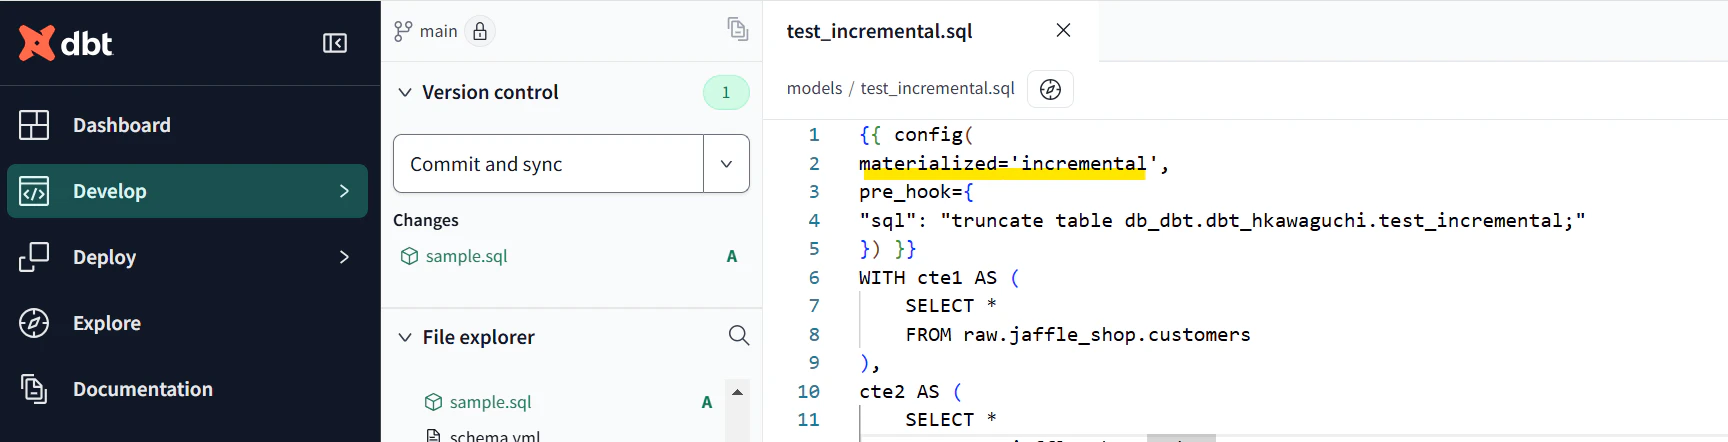
Task: Select the Develop menu item
Action: tap(187, 191)
